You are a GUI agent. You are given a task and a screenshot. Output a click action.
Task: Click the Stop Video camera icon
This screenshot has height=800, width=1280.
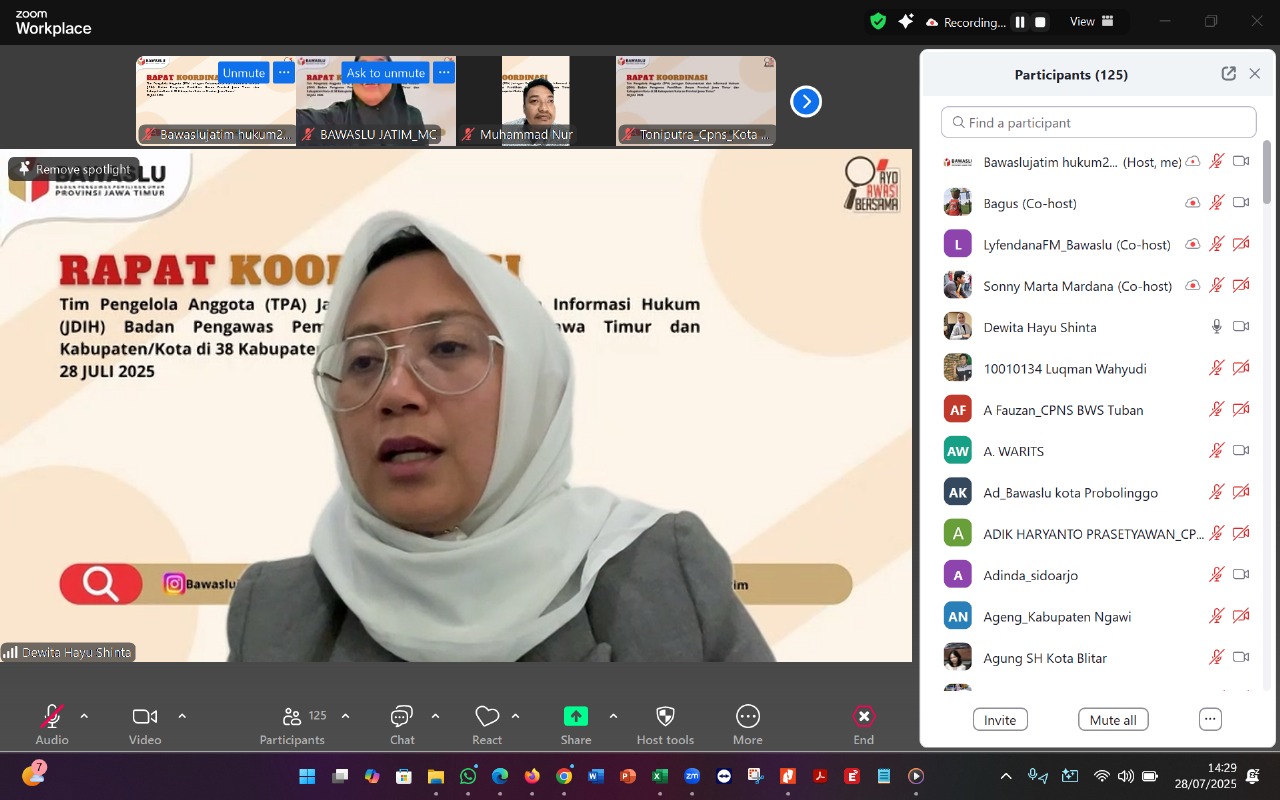[x=144, y=716]
